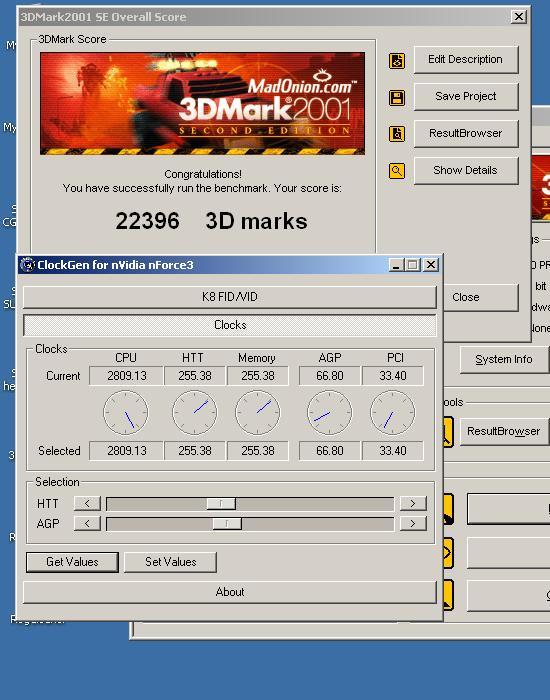The image size is (550, 700).
Task: Click ResultBrowser button in the 3DMark main window
Action: tap(504, 431)
